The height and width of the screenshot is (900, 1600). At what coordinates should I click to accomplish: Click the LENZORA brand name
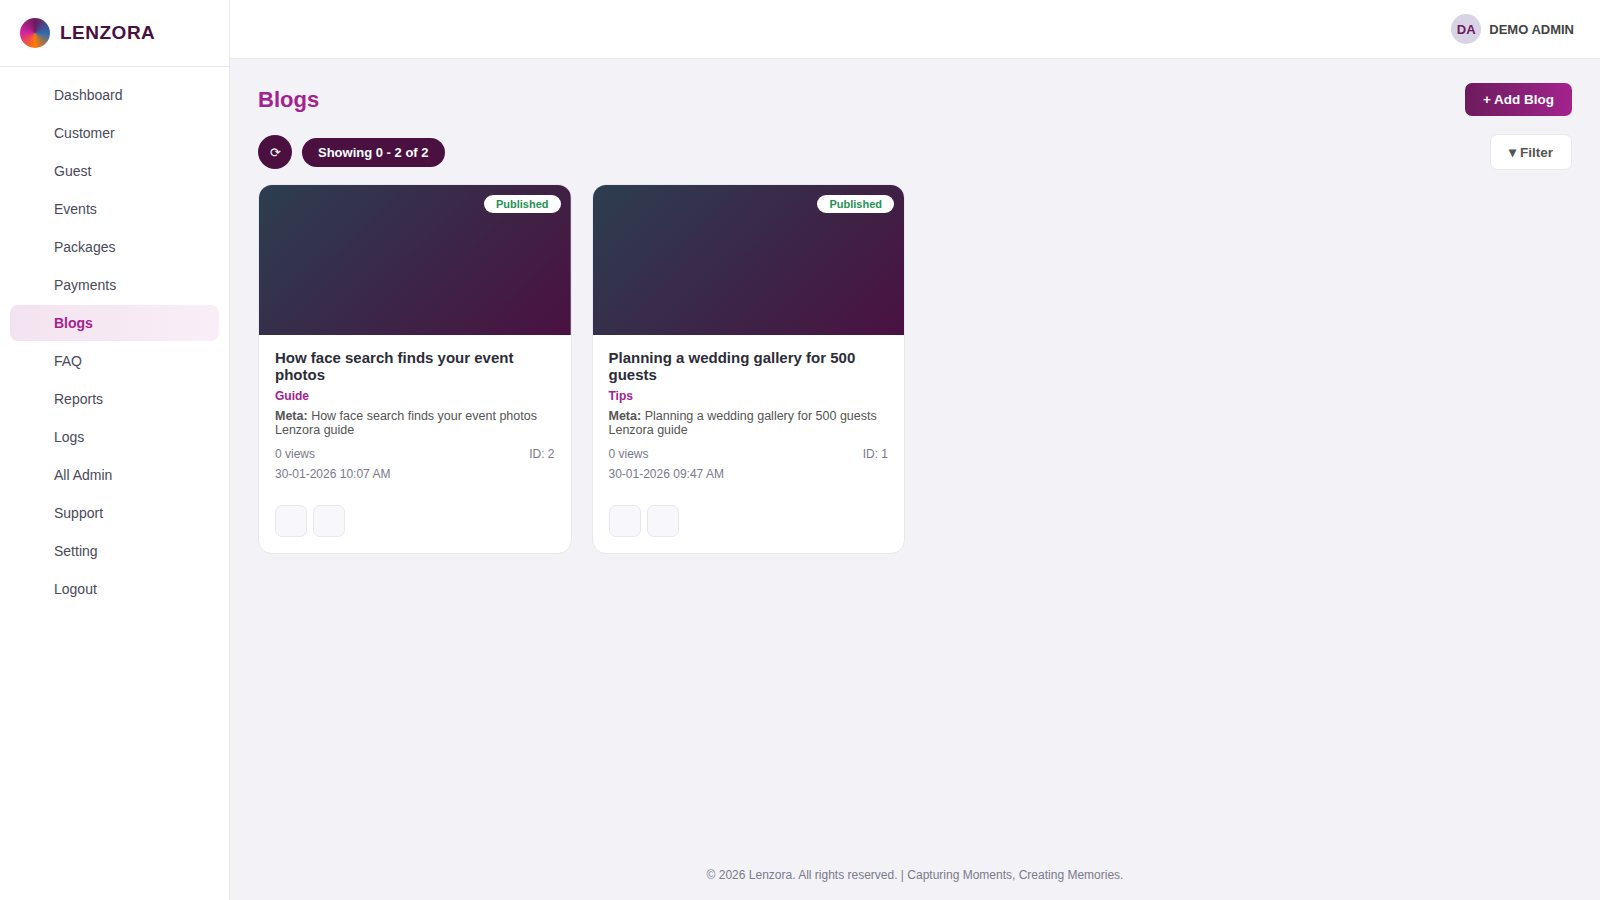(107, 33)
